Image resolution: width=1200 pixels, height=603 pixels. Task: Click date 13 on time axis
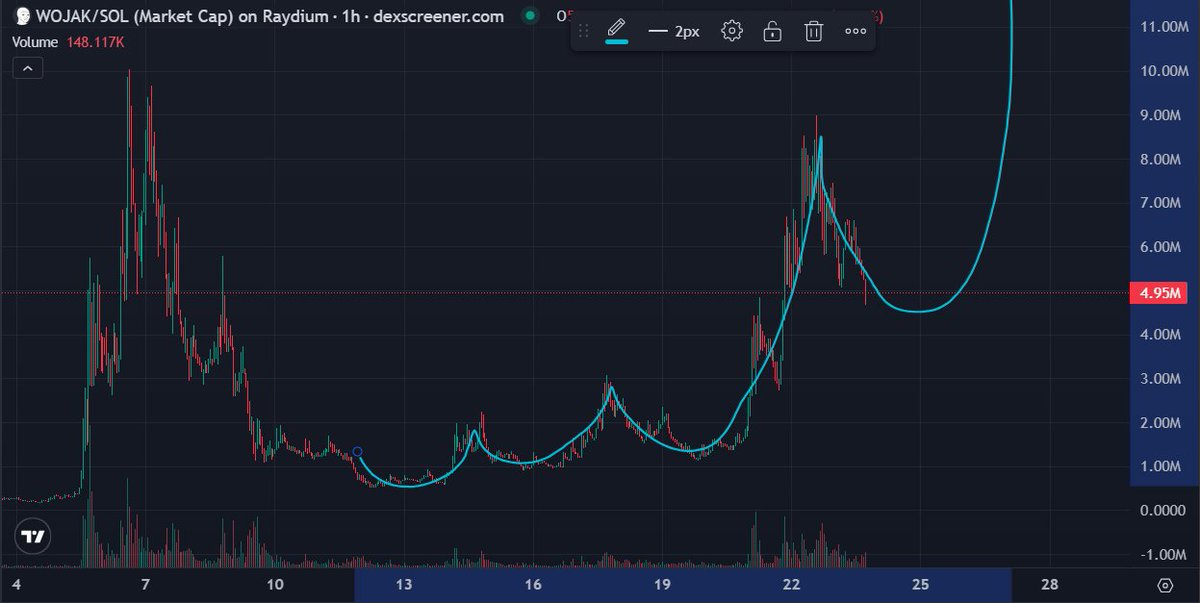coord(404,585)
